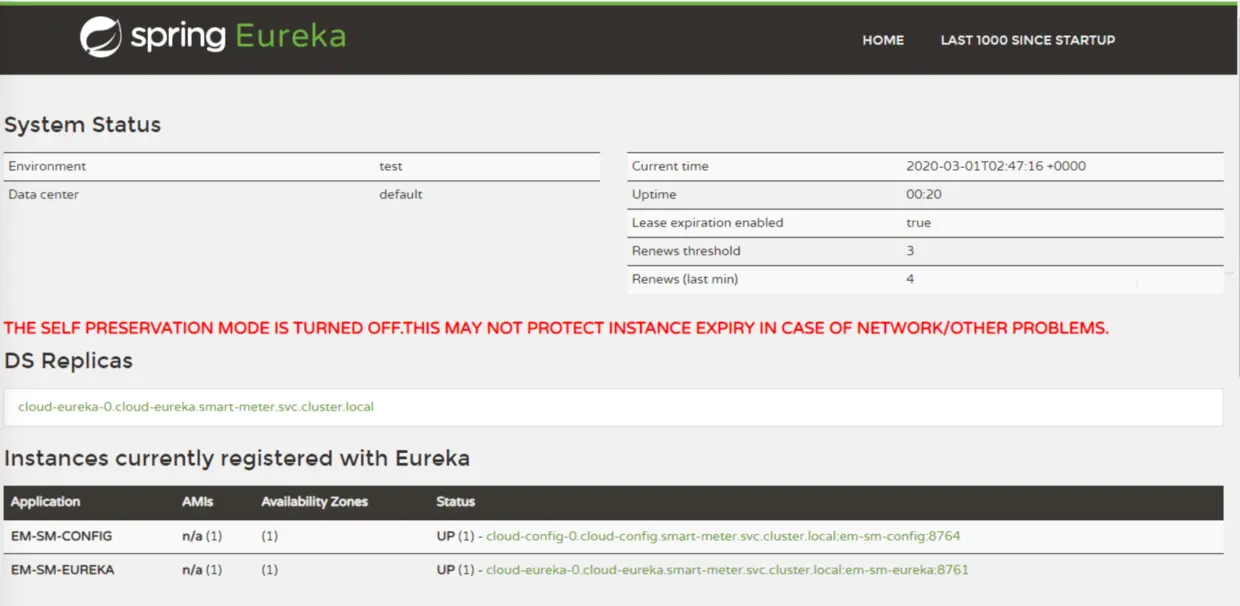Select the lease expiration value 'true'

click(x=918, y=222)
